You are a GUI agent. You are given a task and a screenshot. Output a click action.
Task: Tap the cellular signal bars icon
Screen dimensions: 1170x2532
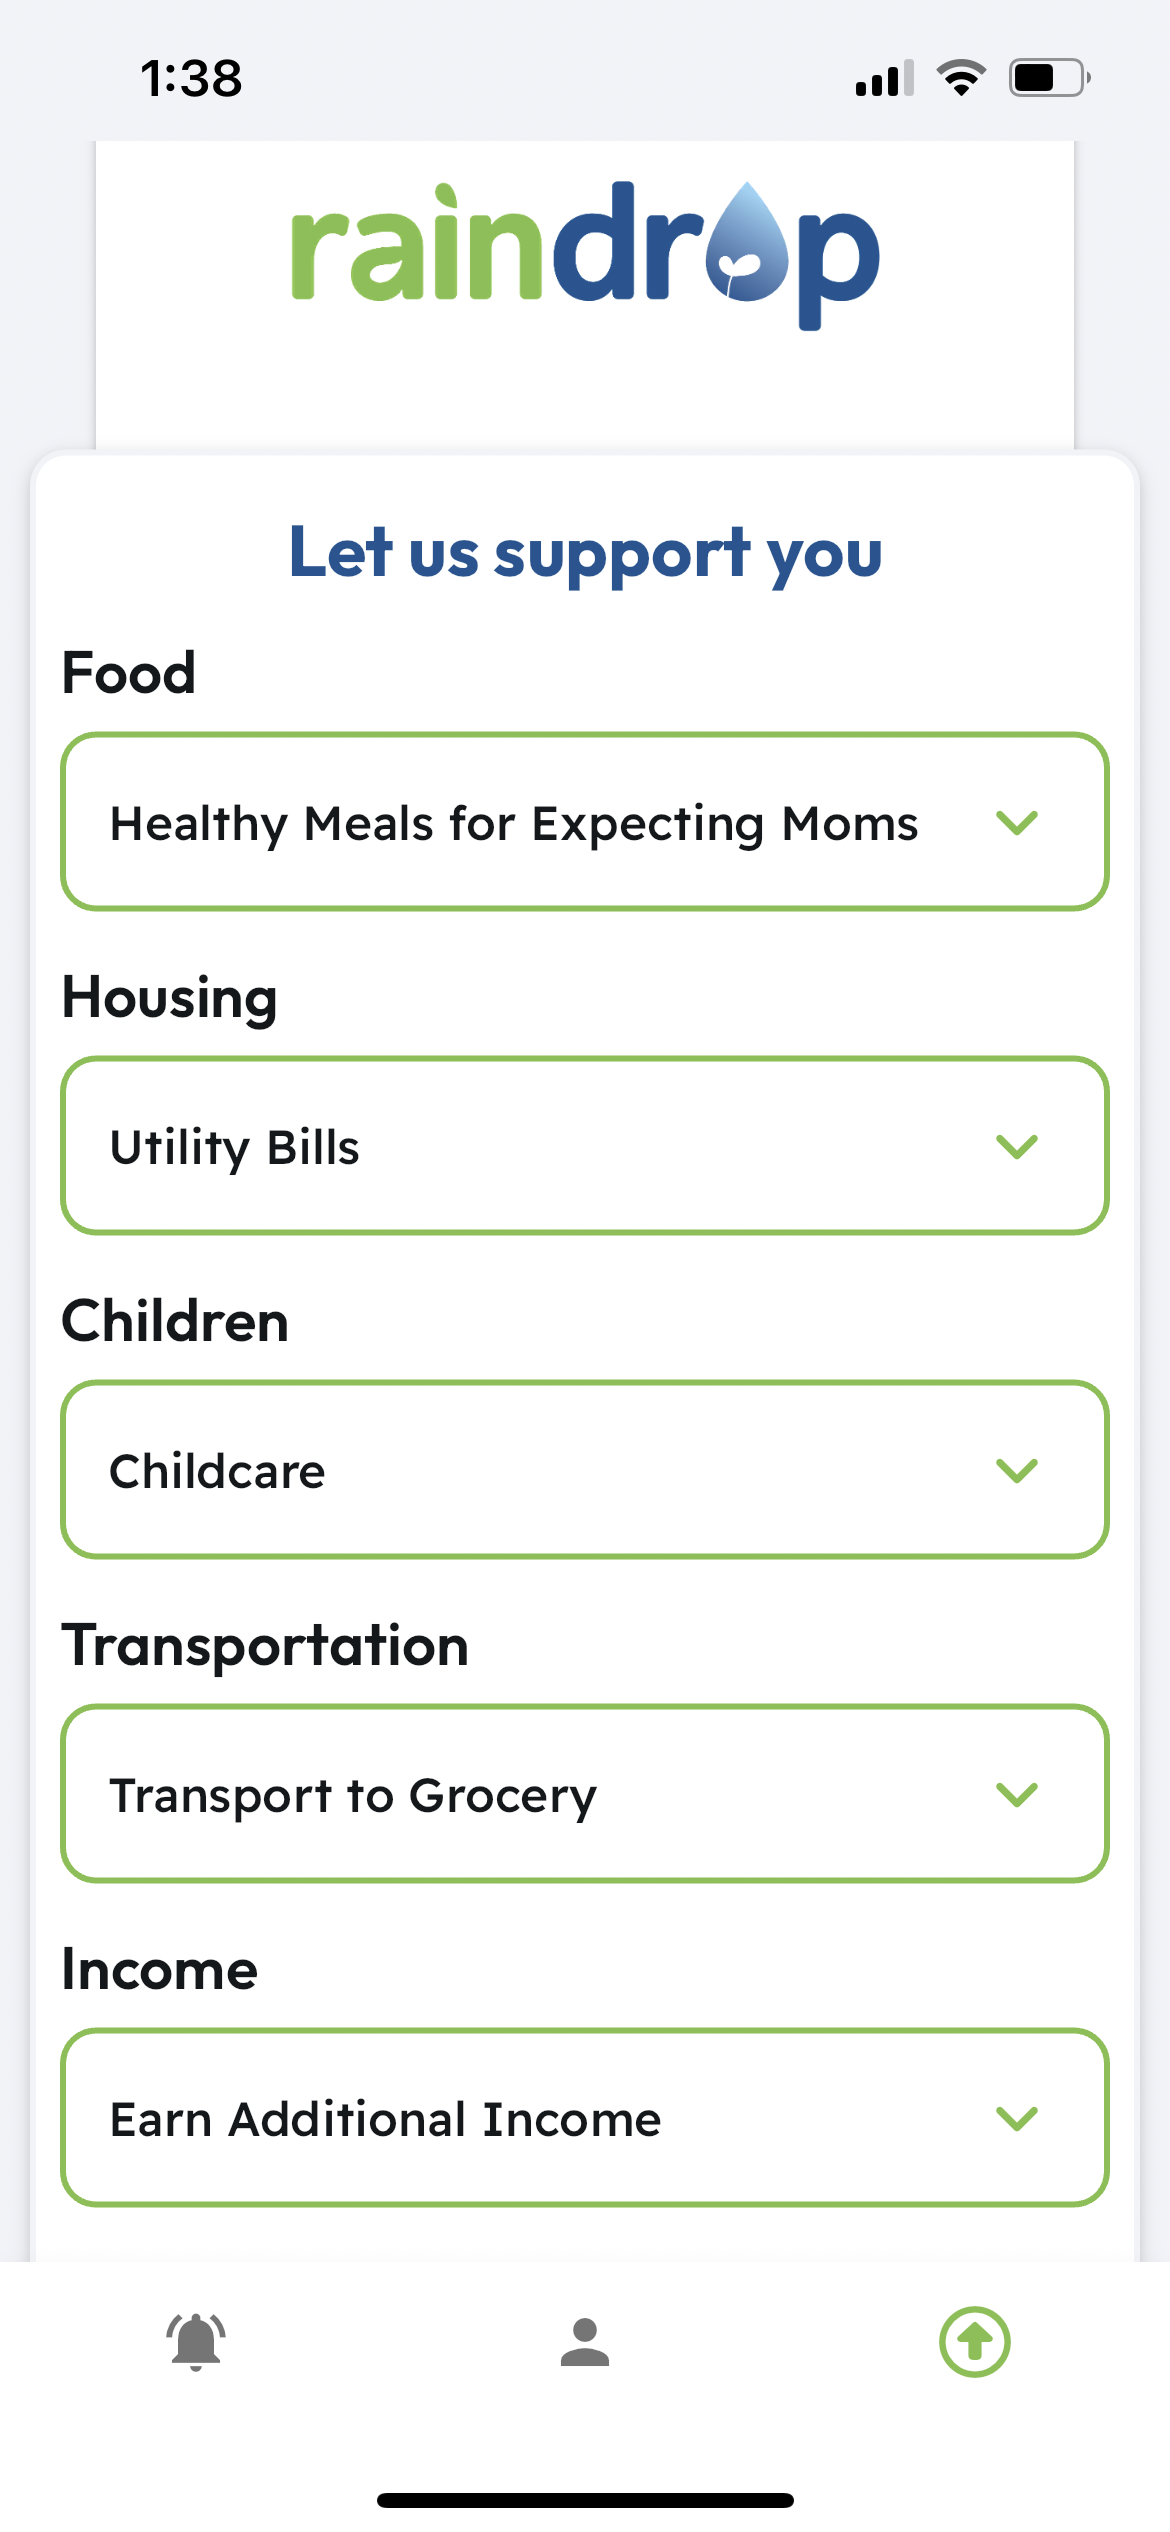point(885,78)
